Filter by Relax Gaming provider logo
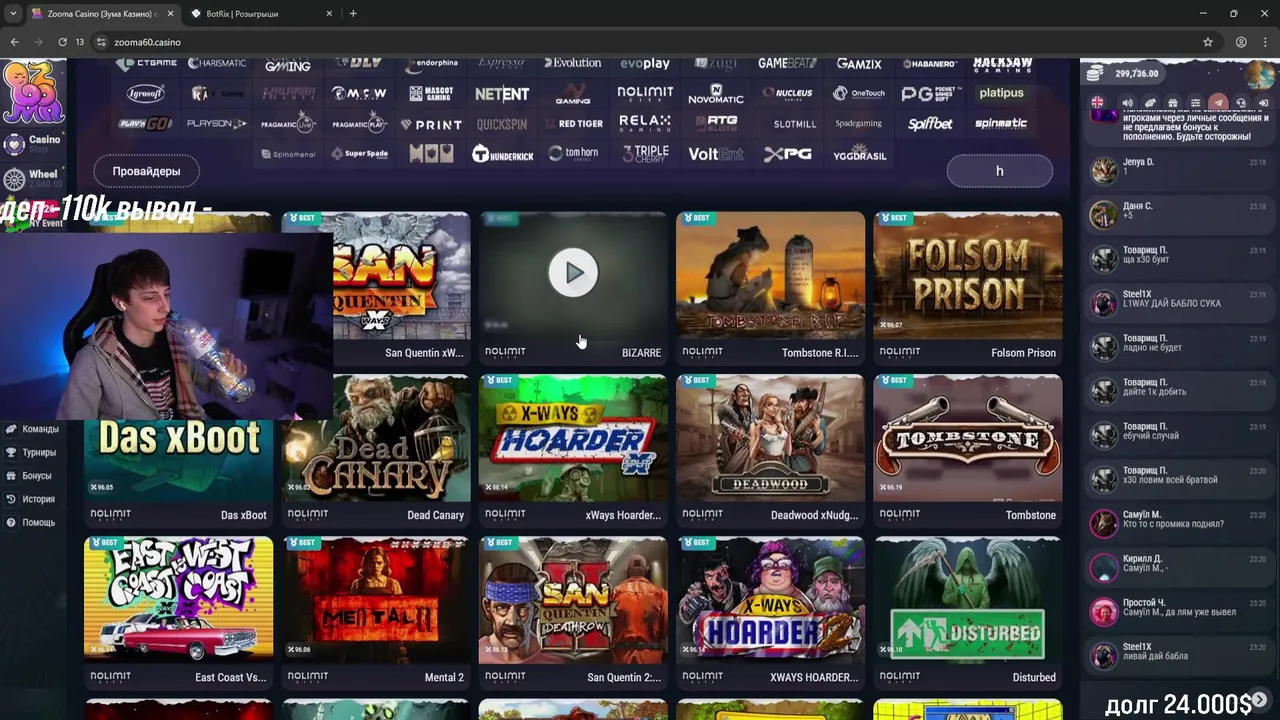This screenshot has width=1280, height=720. 645,123
